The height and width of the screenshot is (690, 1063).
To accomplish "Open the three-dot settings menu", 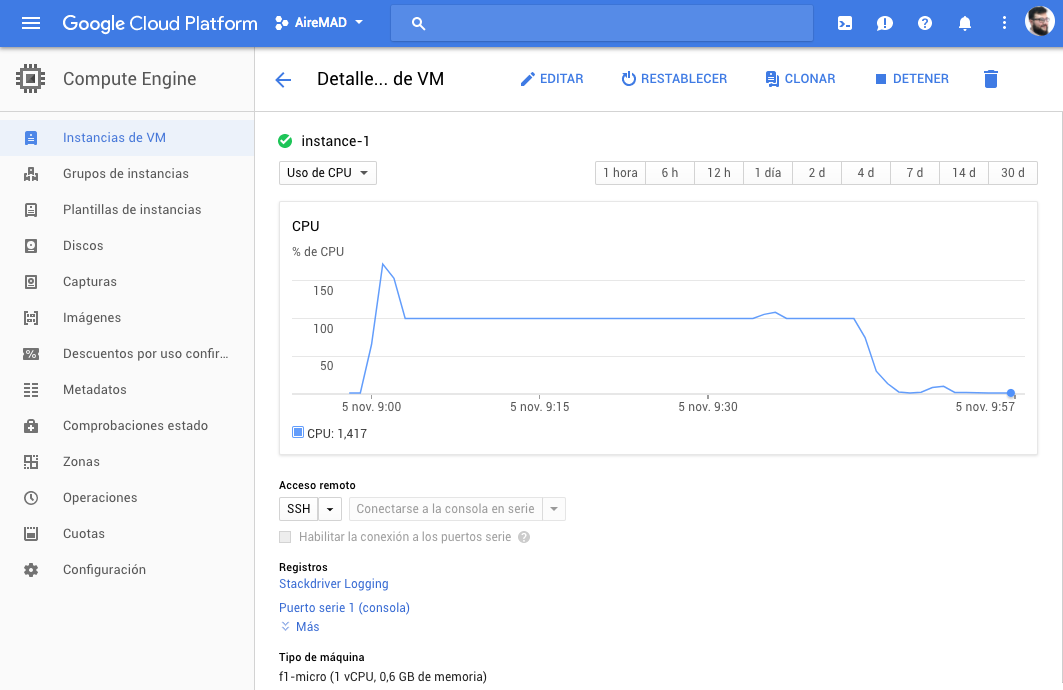I will pyautogui.click(x=1005, y=23).
